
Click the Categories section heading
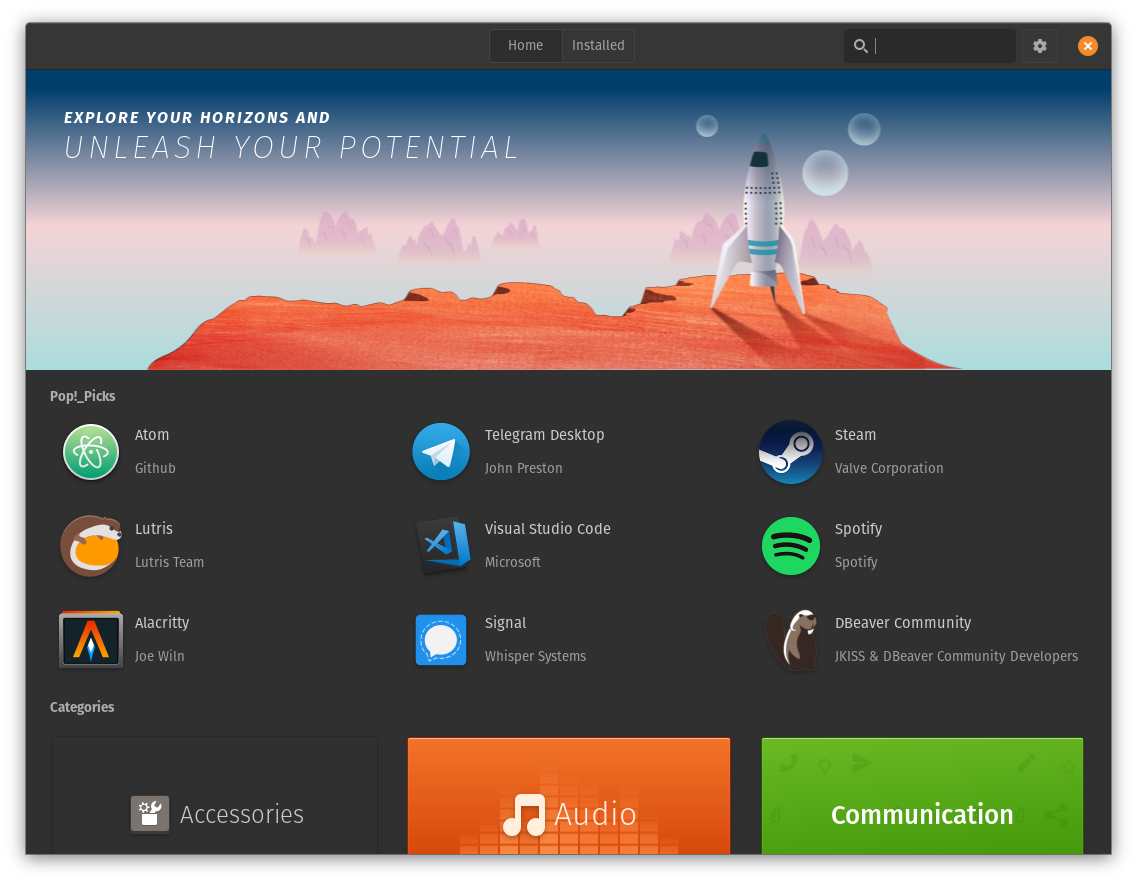tap(82, 707)
